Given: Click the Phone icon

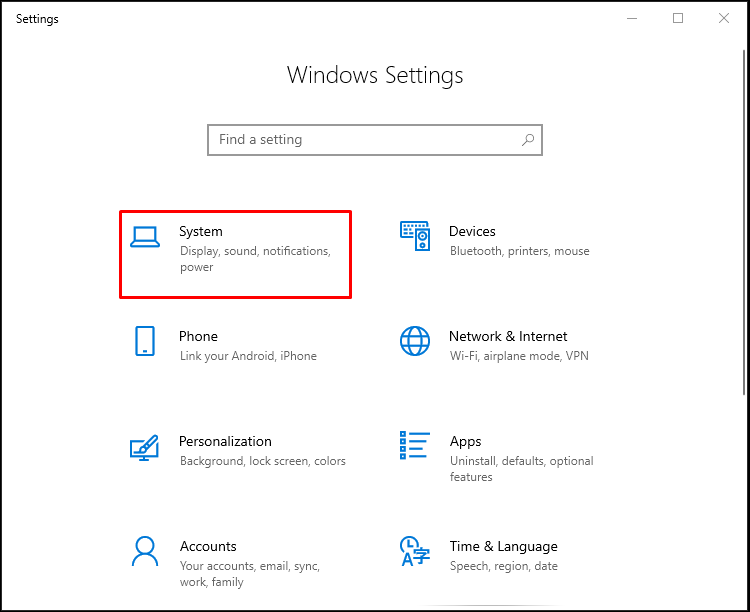Looking at the screenshot, I should coord(145,341).
